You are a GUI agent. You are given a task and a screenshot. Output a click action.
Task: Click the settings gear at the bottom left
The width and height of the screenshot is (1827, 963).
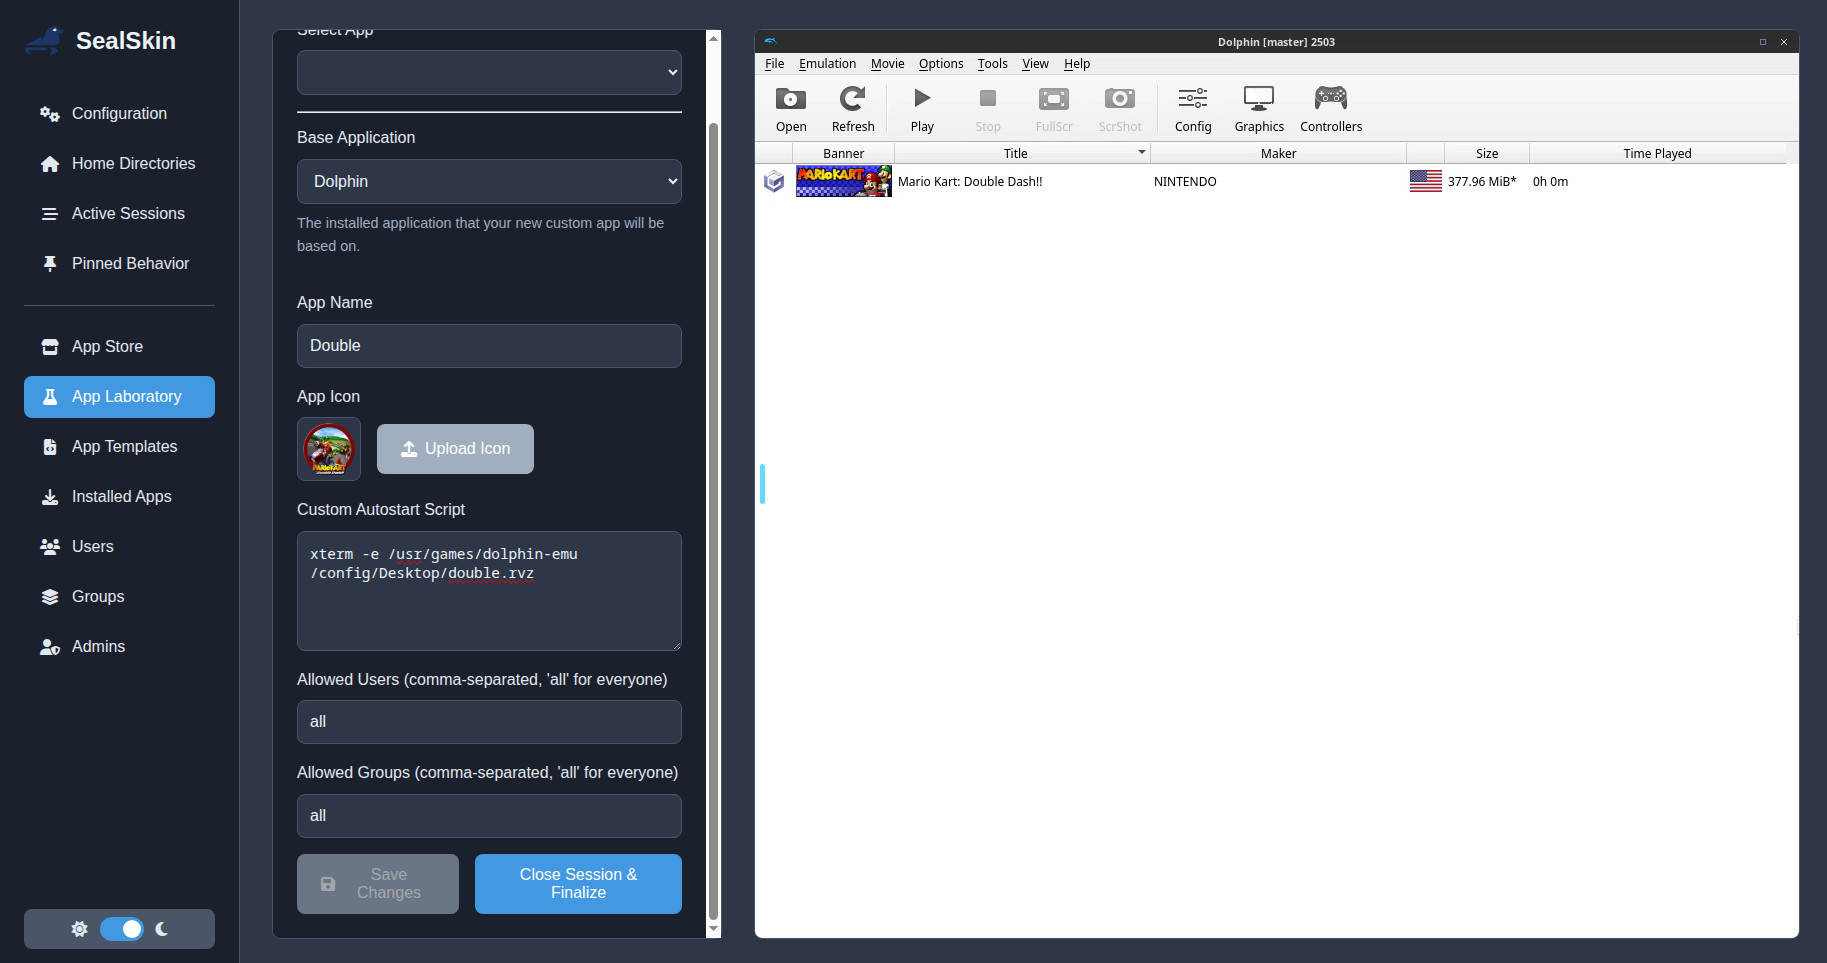[x=79, y=929]
